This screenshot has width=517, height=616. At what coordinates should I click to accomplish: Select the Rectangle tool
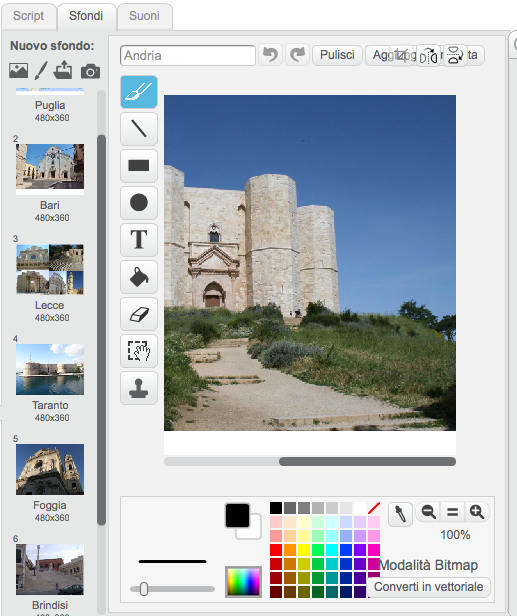(139, 166)
